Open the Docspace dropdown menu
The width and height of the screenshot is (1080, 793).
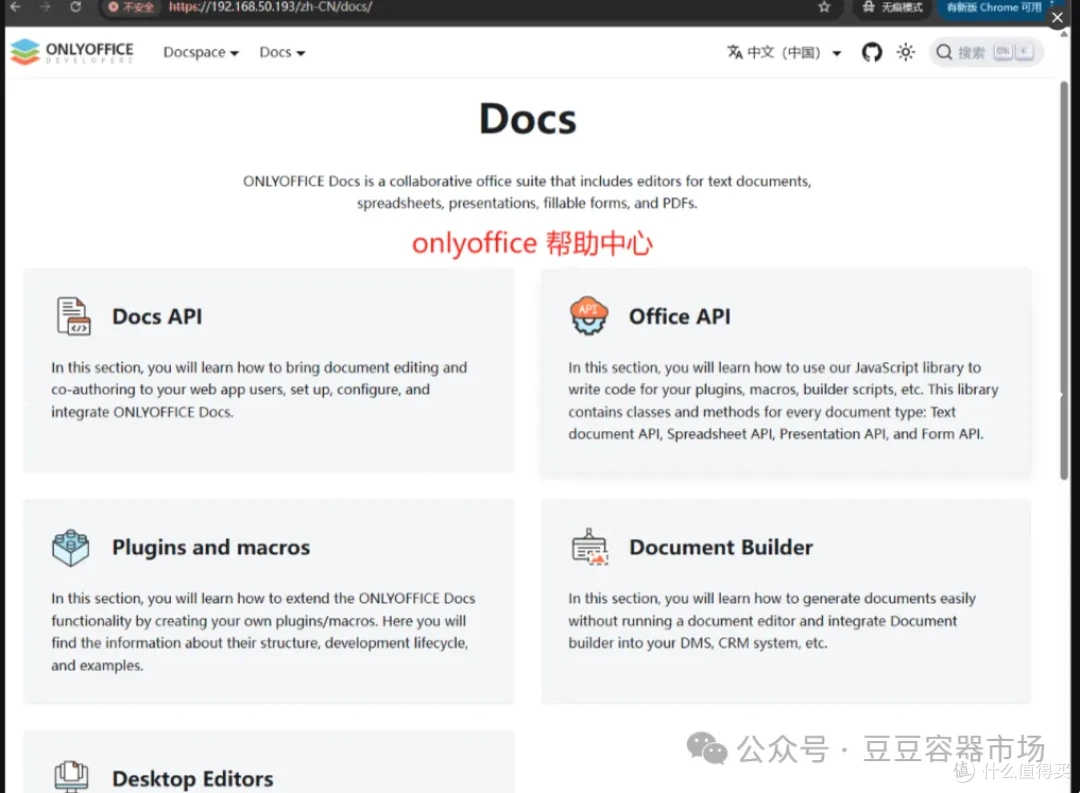(200, 52)
